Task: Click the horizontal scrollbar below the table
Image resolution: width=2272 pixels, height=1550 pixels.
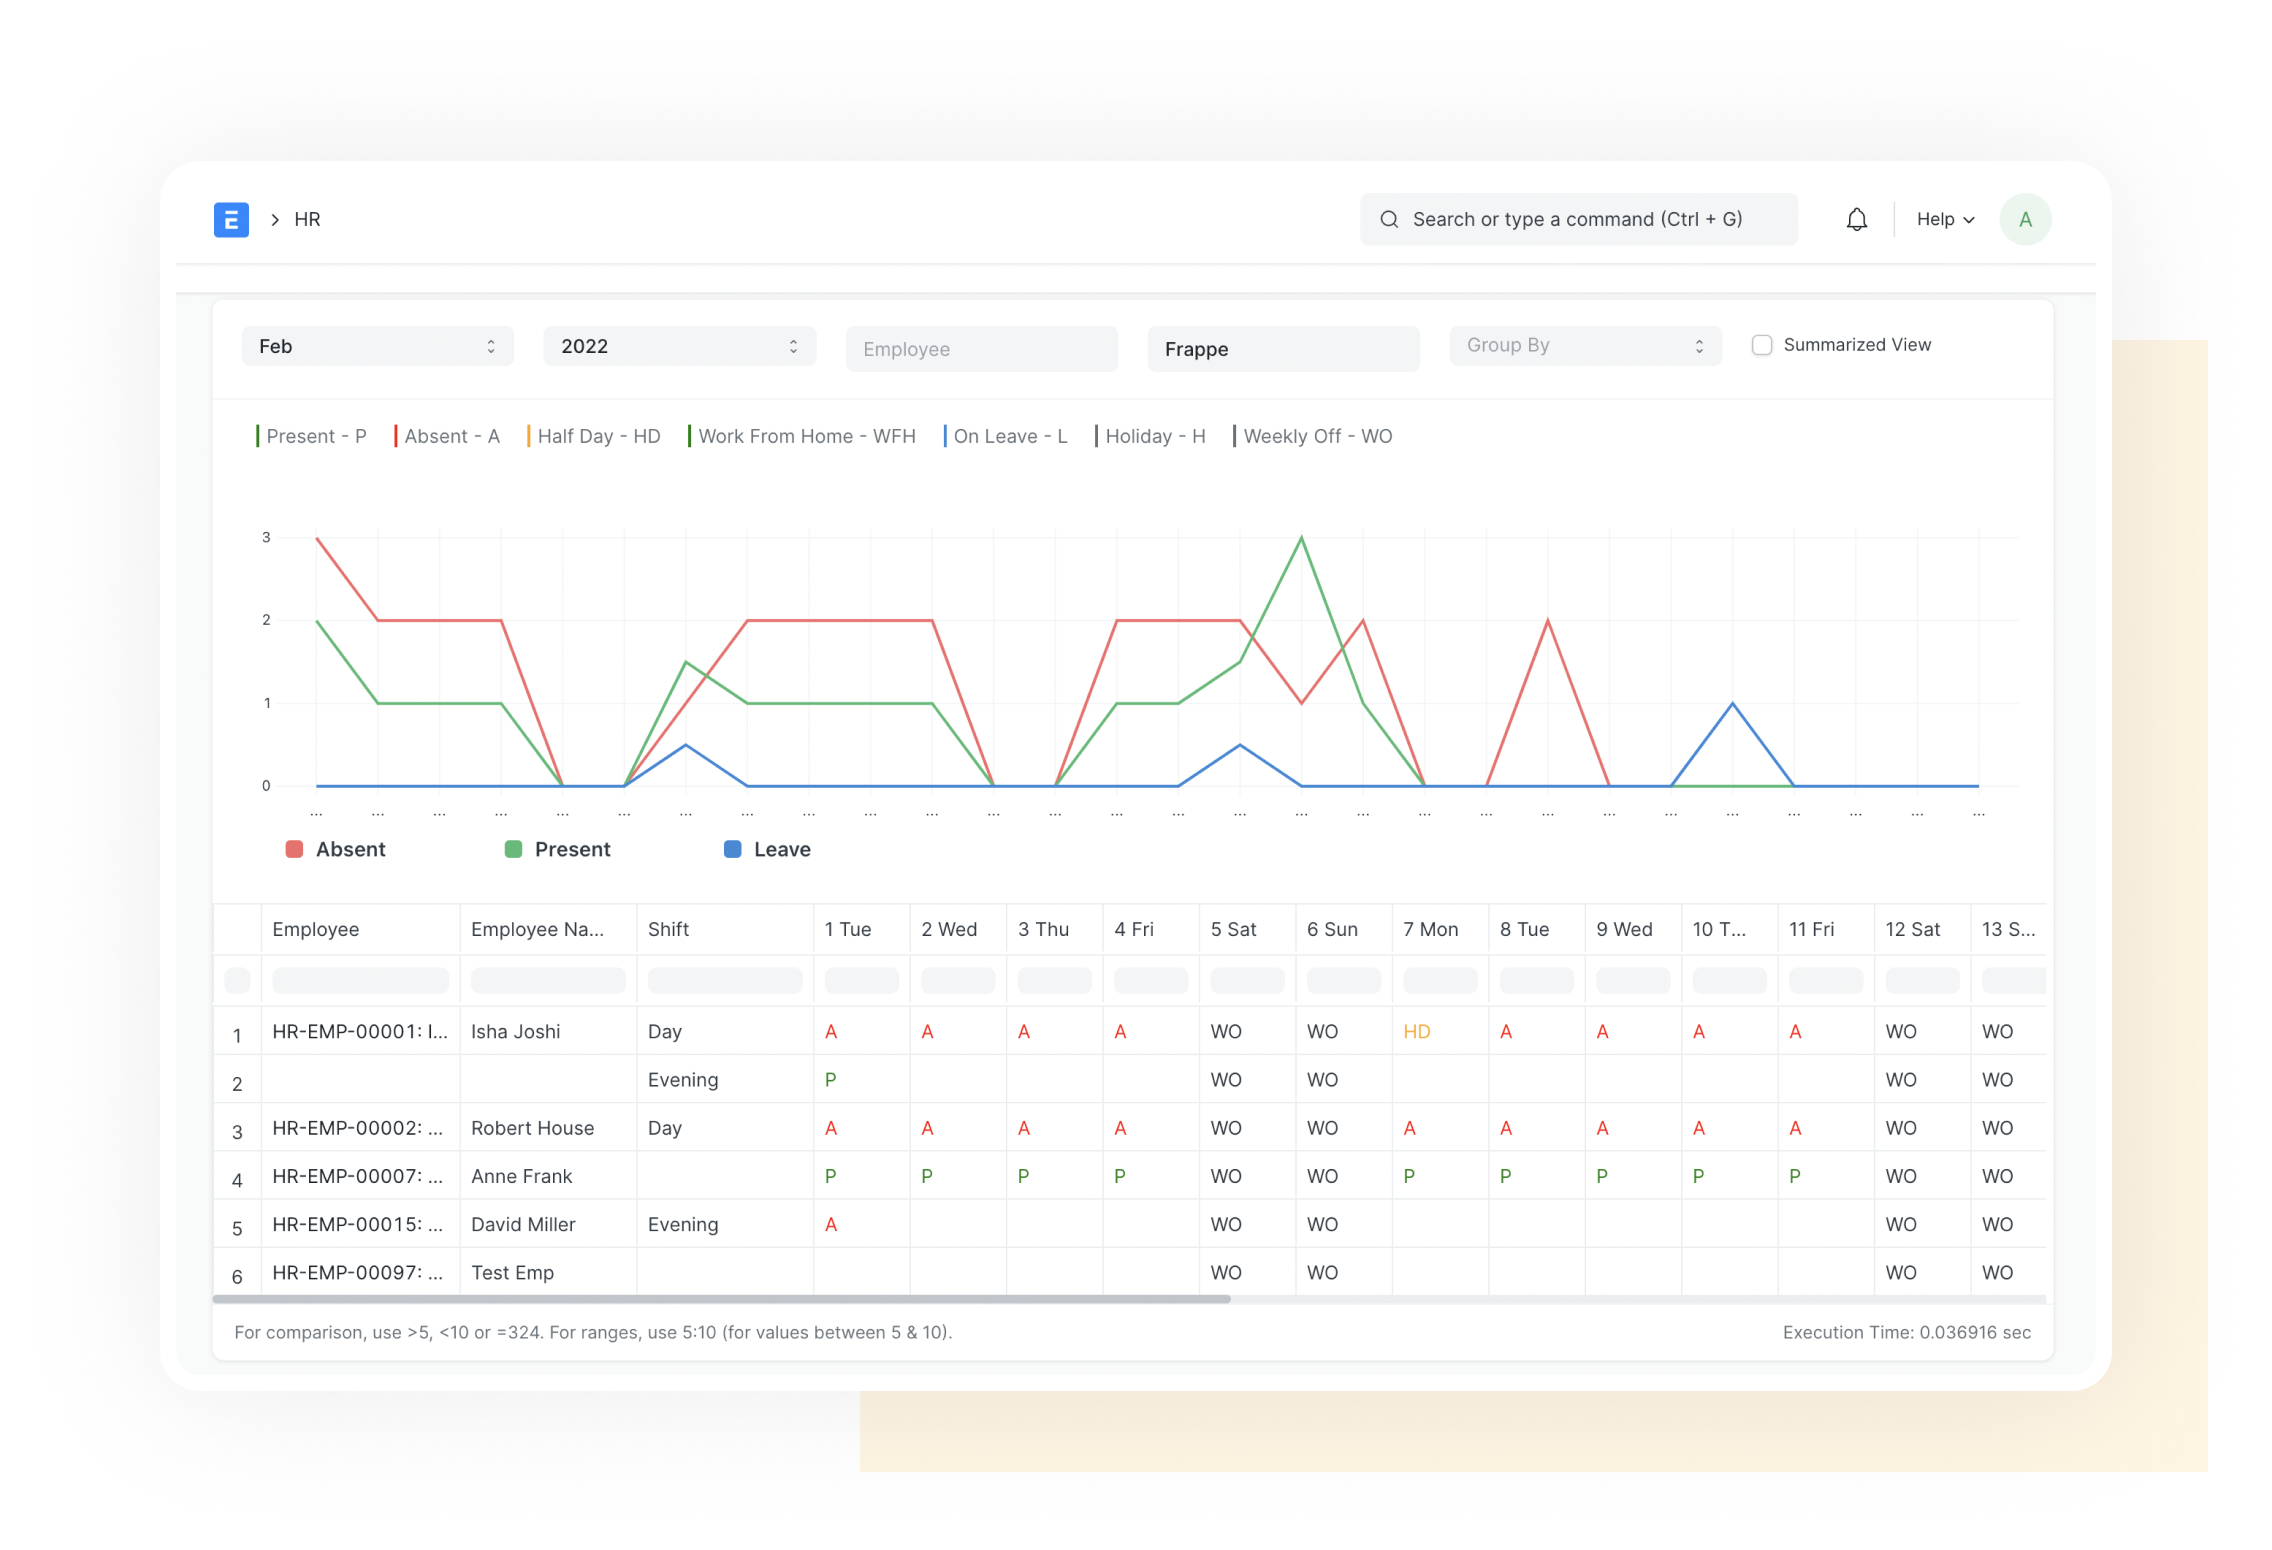Action: click(720, 1299)
